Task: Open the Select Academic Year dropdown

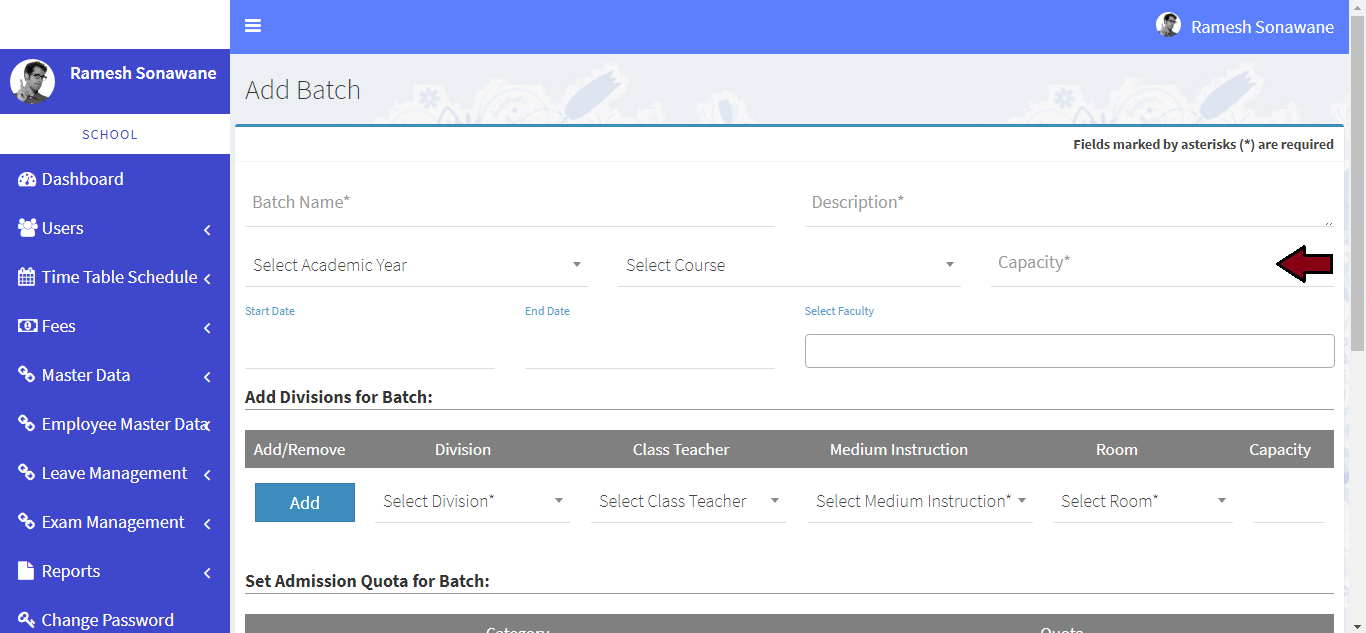Action: tap(416, 265)
